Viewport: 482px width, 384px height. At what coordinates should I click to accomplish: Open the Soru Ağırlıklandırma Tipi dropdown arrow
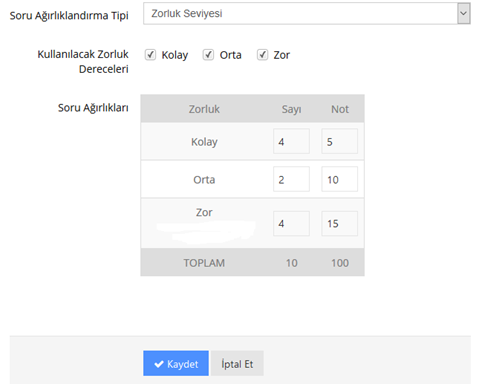point(463,14)
